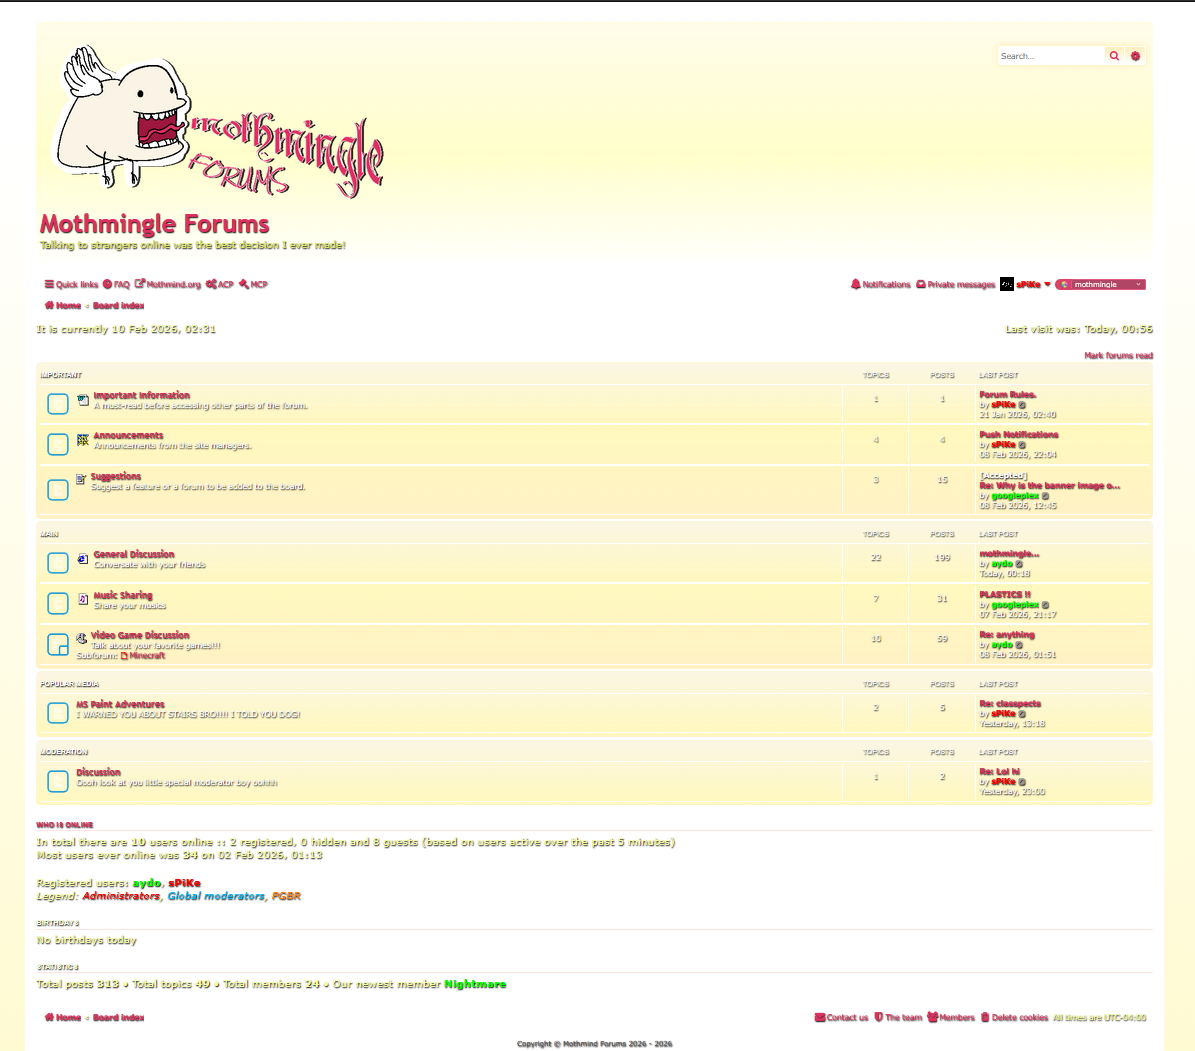Image resolution: width=1195 pixels, height=1051 pixels.
Task: Click the Private messages inbox icon
Action: (x=921, y=285)
